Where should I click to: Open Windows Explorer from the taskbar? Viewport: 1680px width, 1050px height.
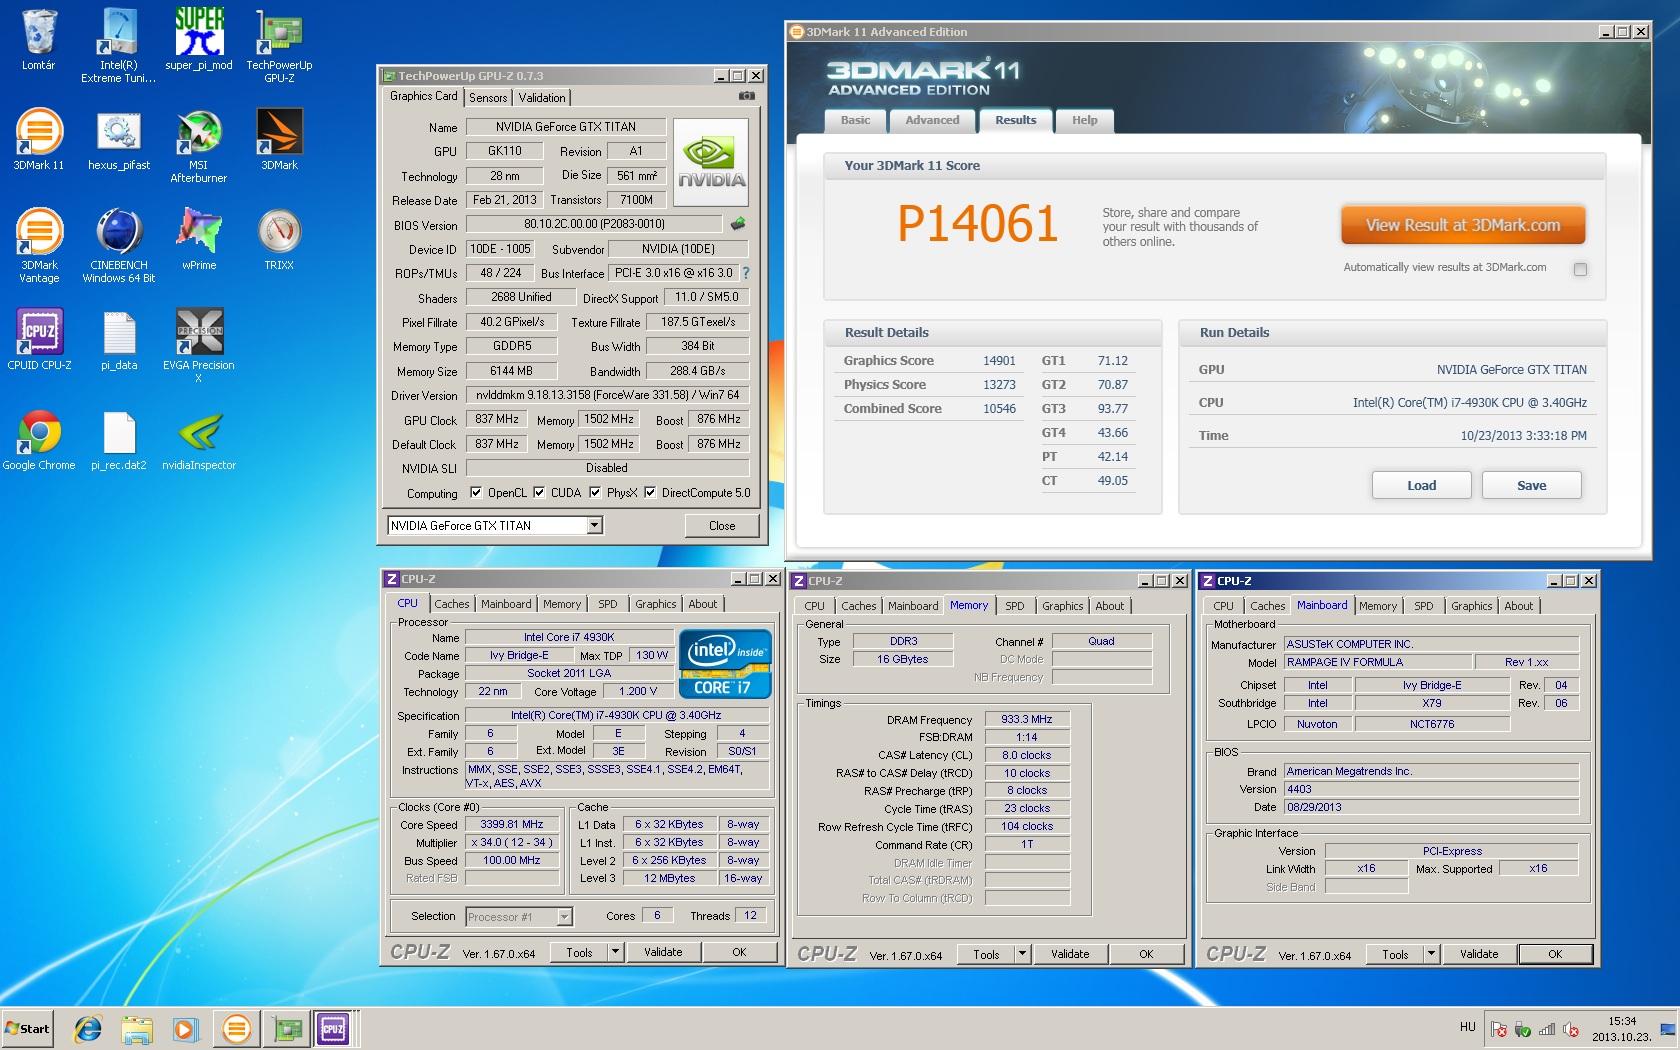point(137,1028)
